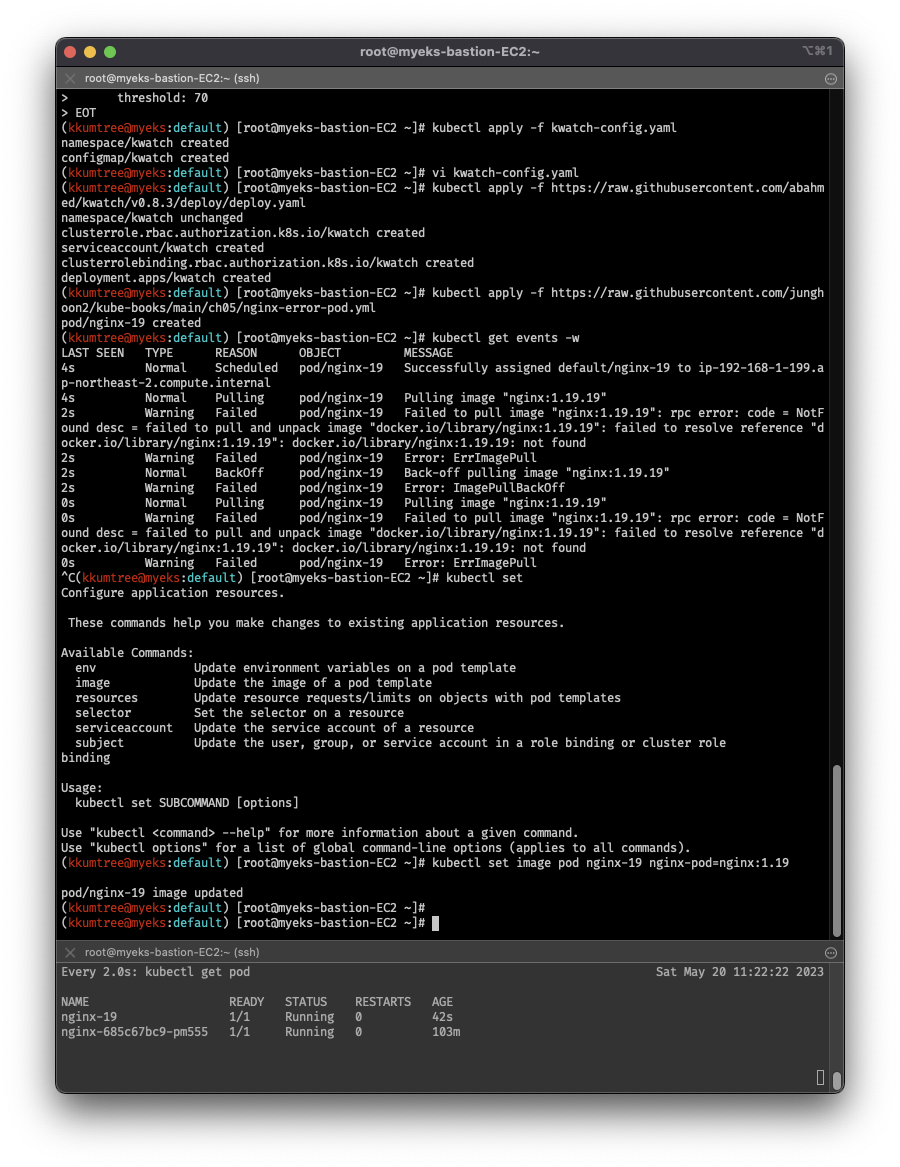
Task: Click the 'selector' subcommand line
Action: (239, 712)
